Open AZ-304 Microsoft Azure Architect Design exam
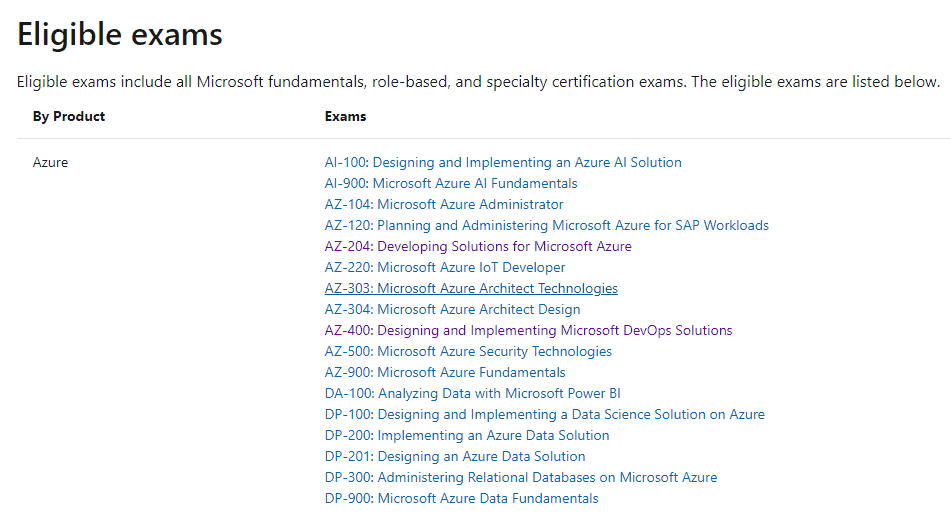 [452, 309]
